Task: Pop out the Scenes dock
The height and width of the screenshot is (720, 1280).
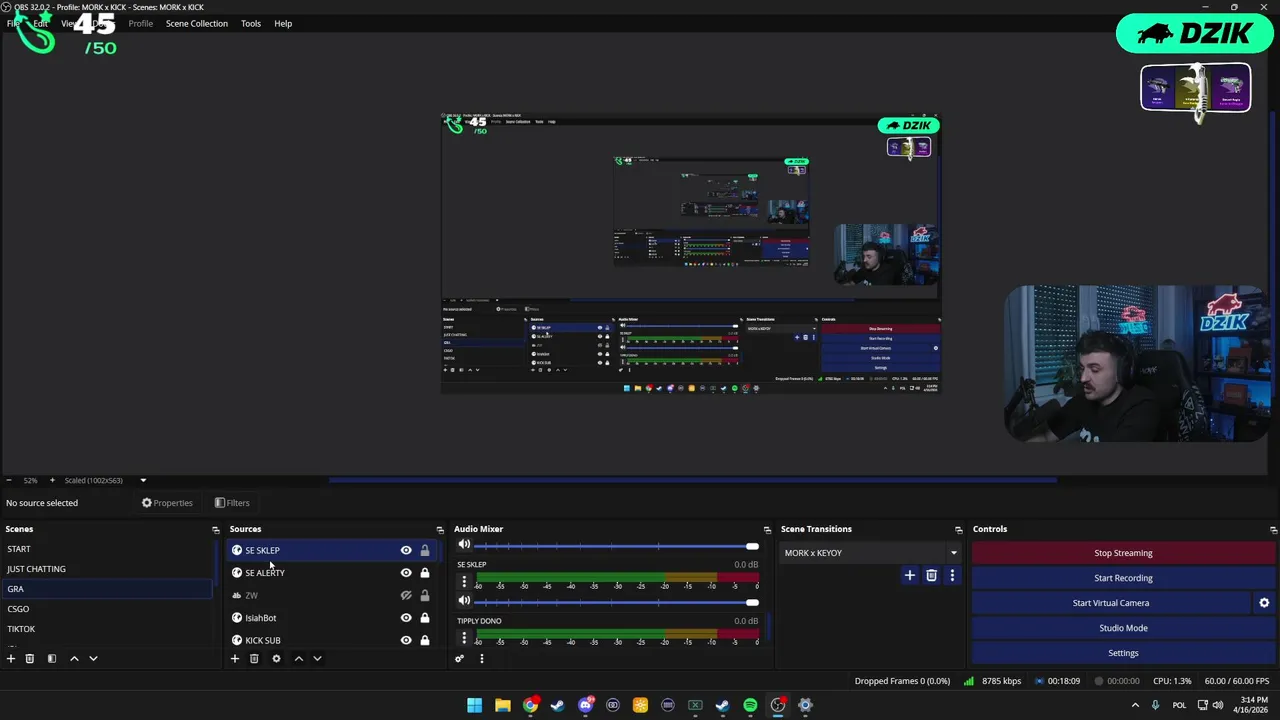Action: pos(215,530)
